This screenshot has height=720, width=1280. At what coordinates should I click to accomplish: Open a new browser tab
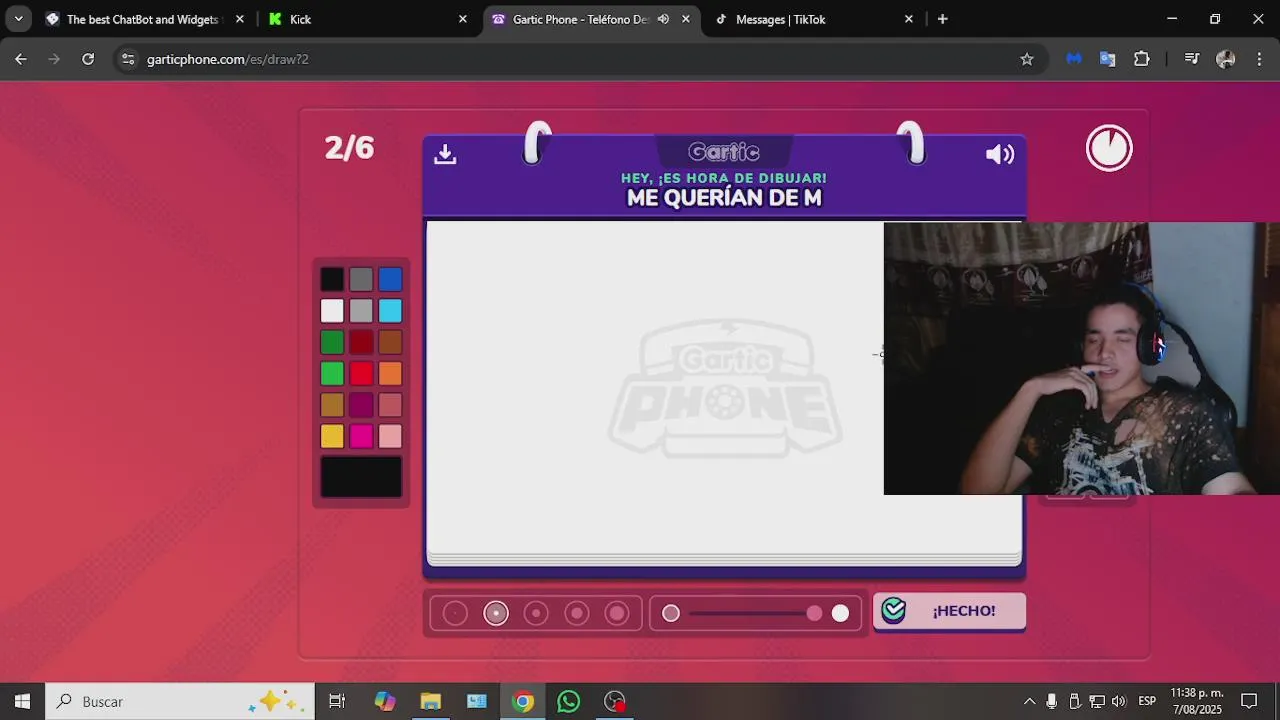point(942,19)
